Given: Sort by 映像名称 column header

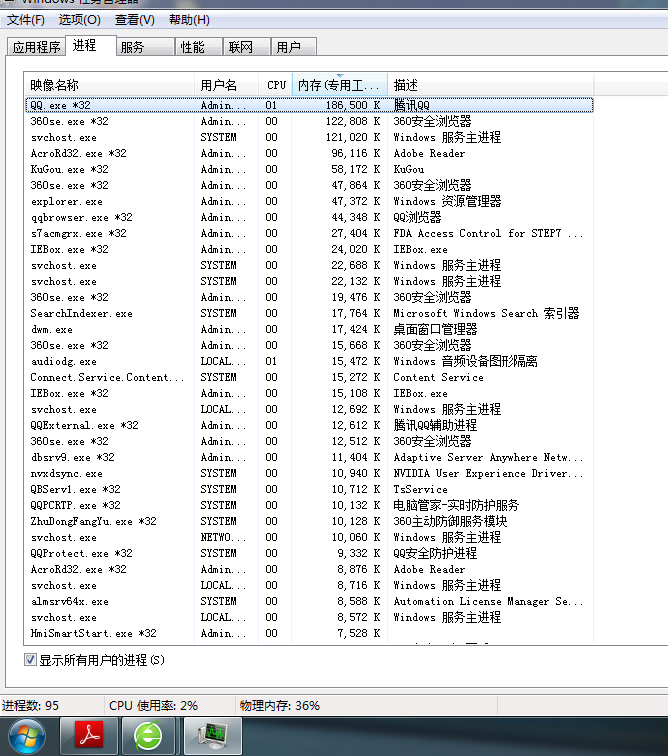Looking at the screenshot, I should (109, 85).
